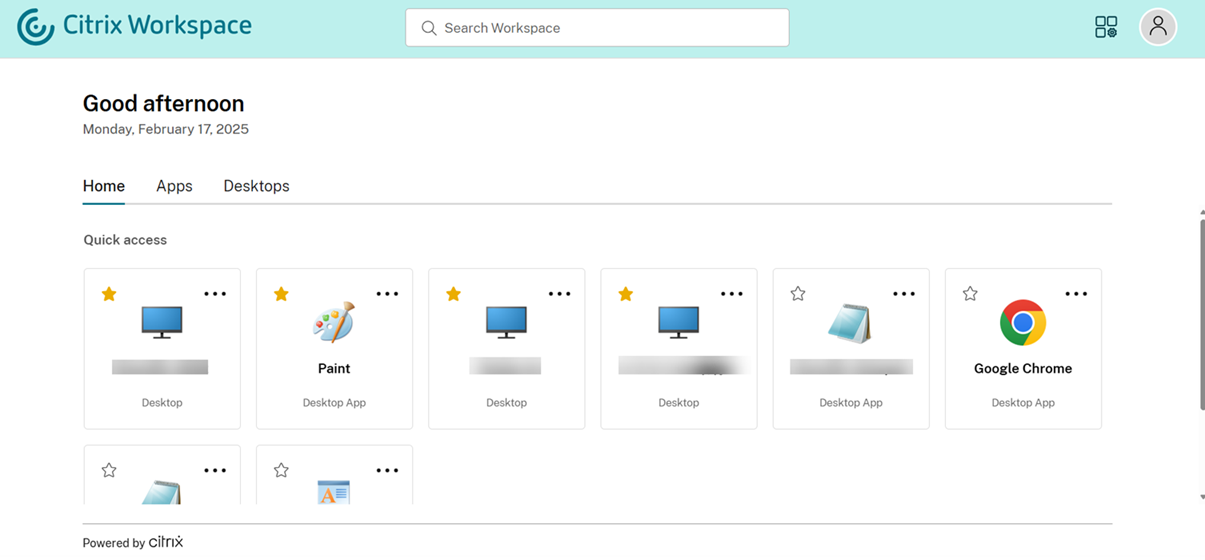Switch to the Apps tab
Viewport: 1205px width, 560px height.
(x=174, y=186)
